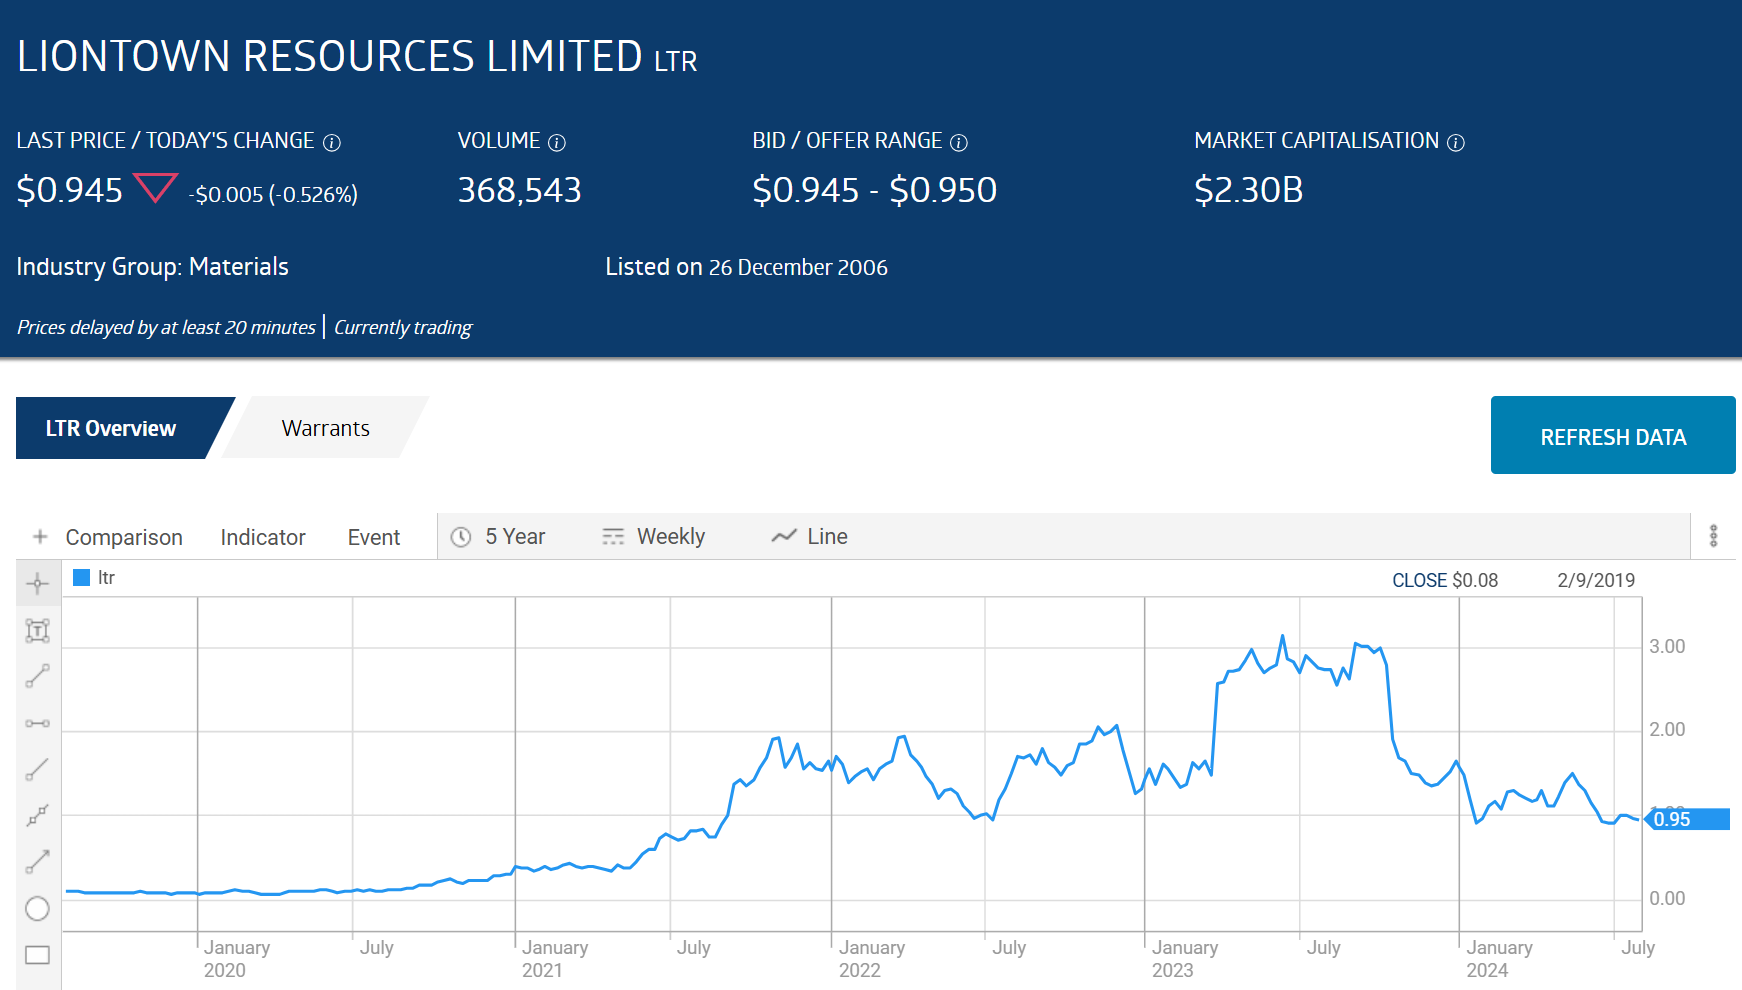Click the Currently trading status text

(x=403, y=328)
